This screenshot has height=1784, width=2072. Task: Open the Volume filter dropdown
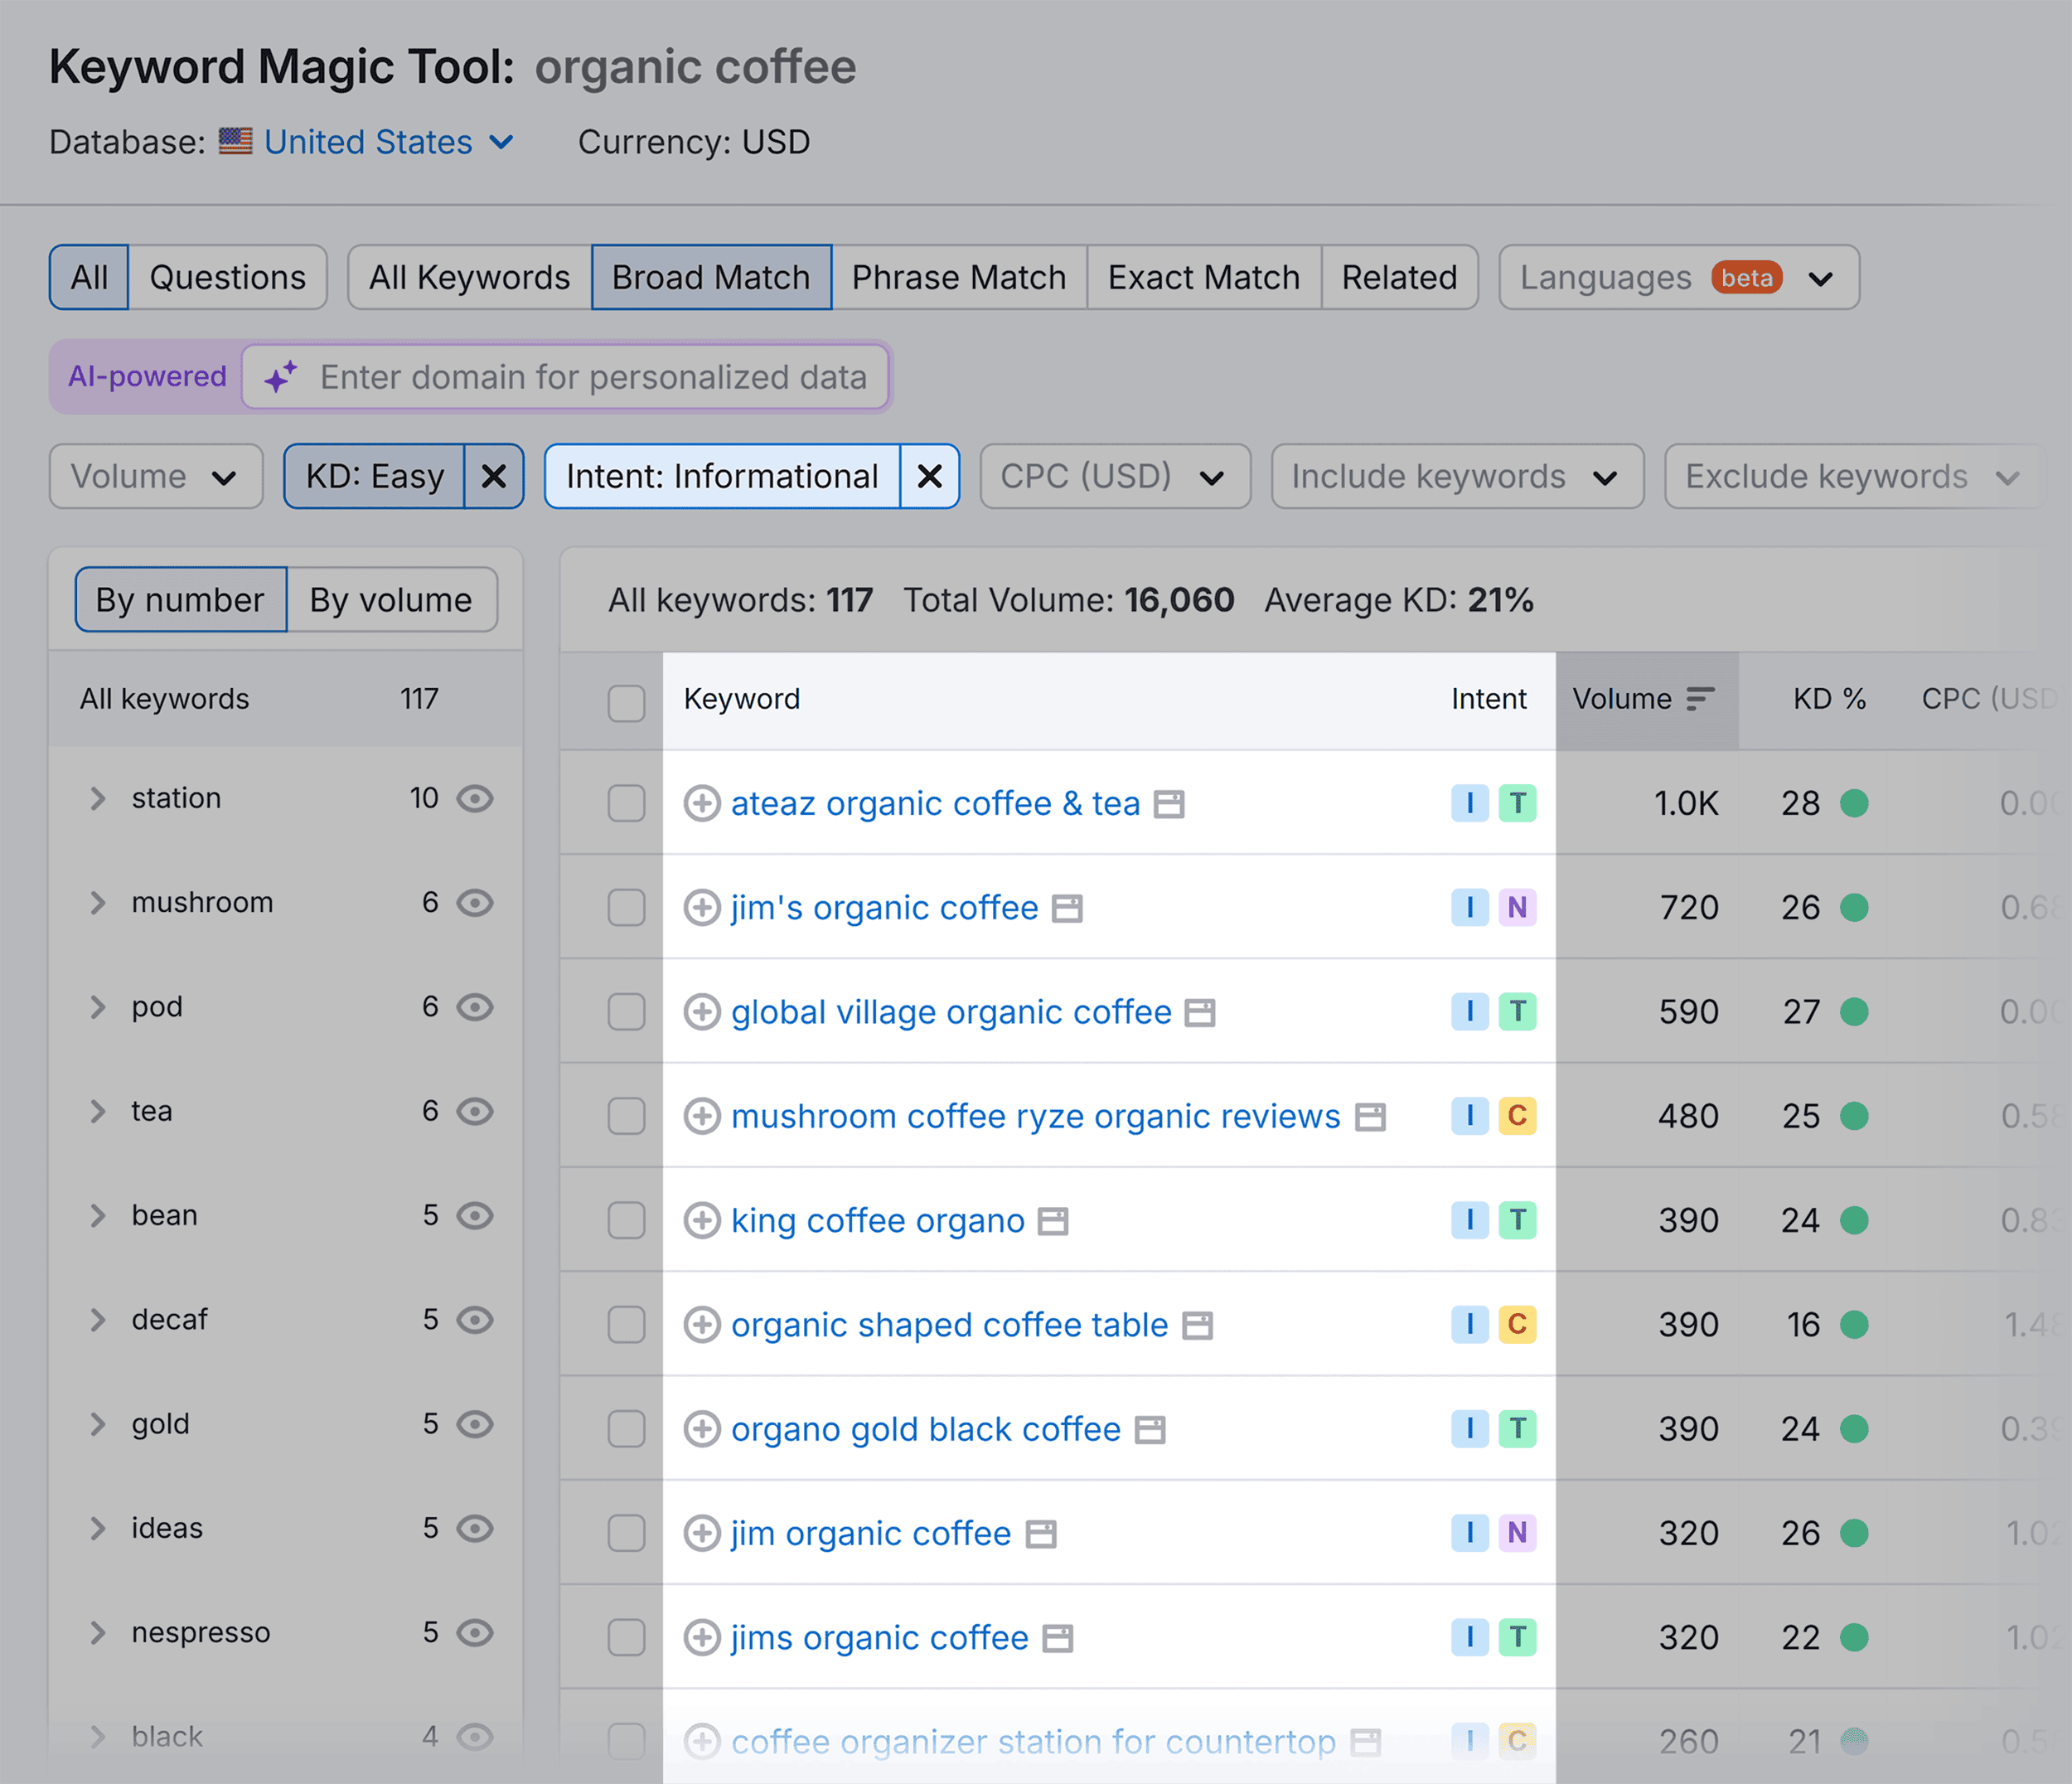[156, 476]
